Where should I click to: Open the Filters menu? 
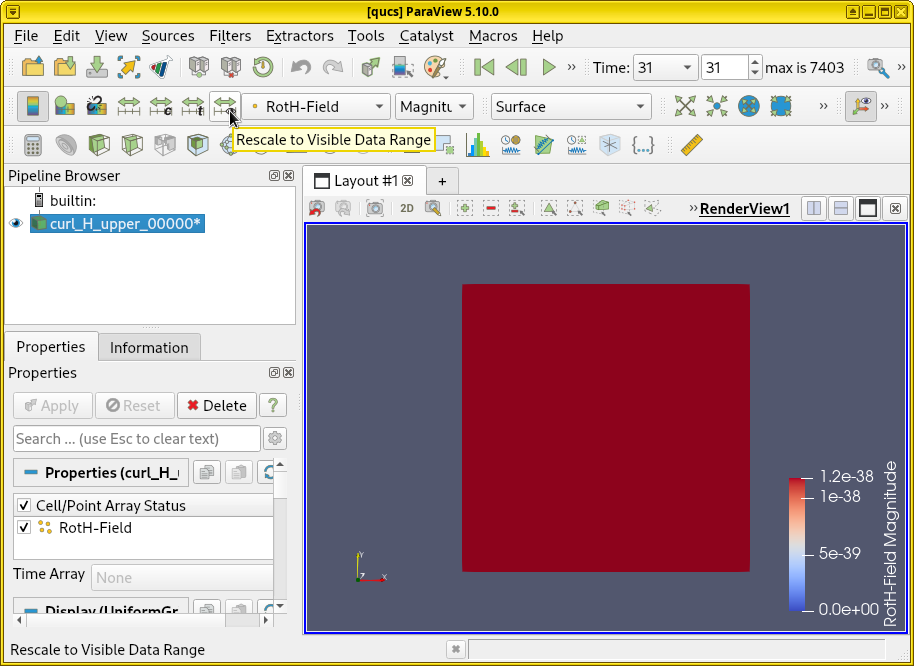pos(230,35)
